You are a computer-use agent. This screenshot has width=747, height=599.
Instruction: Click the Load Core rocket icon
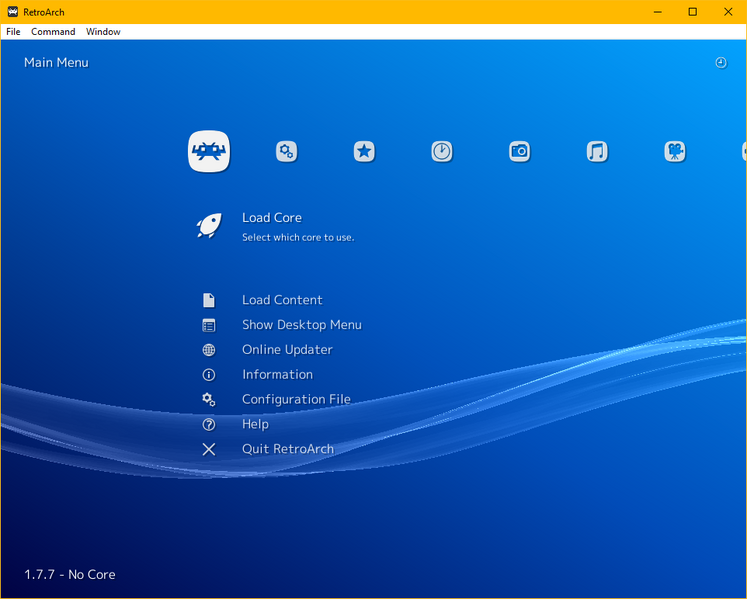click(x=209, y=226)
